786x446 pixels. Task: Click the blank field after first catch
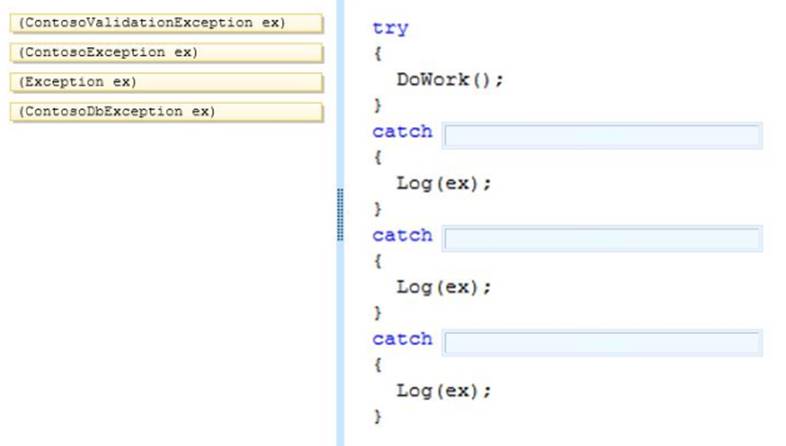(x=601, y=135)
